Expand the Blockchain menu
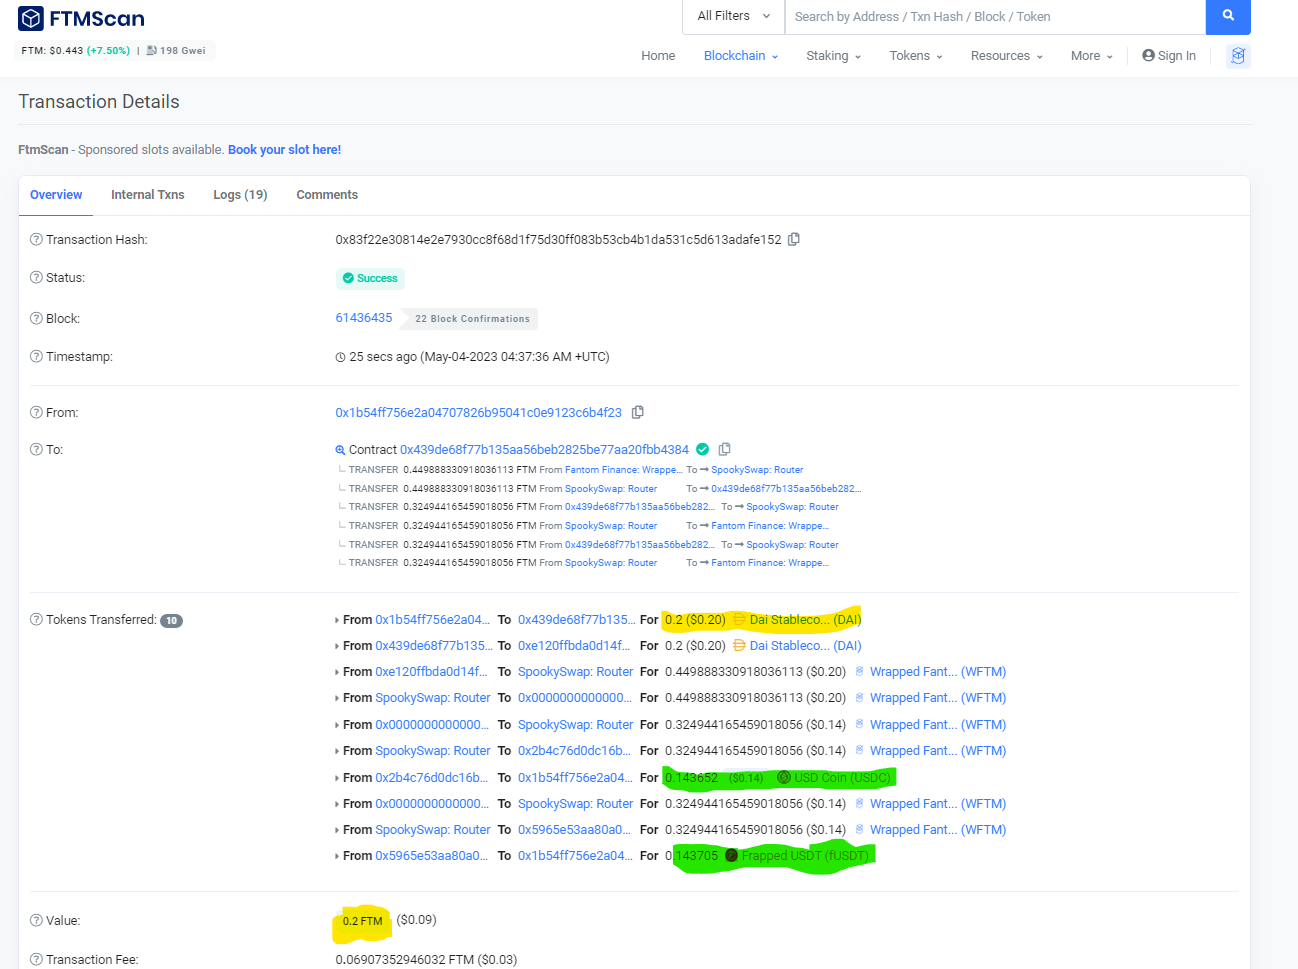The width and height of the screenshot is (1298, 969). [x=741, y=56]
